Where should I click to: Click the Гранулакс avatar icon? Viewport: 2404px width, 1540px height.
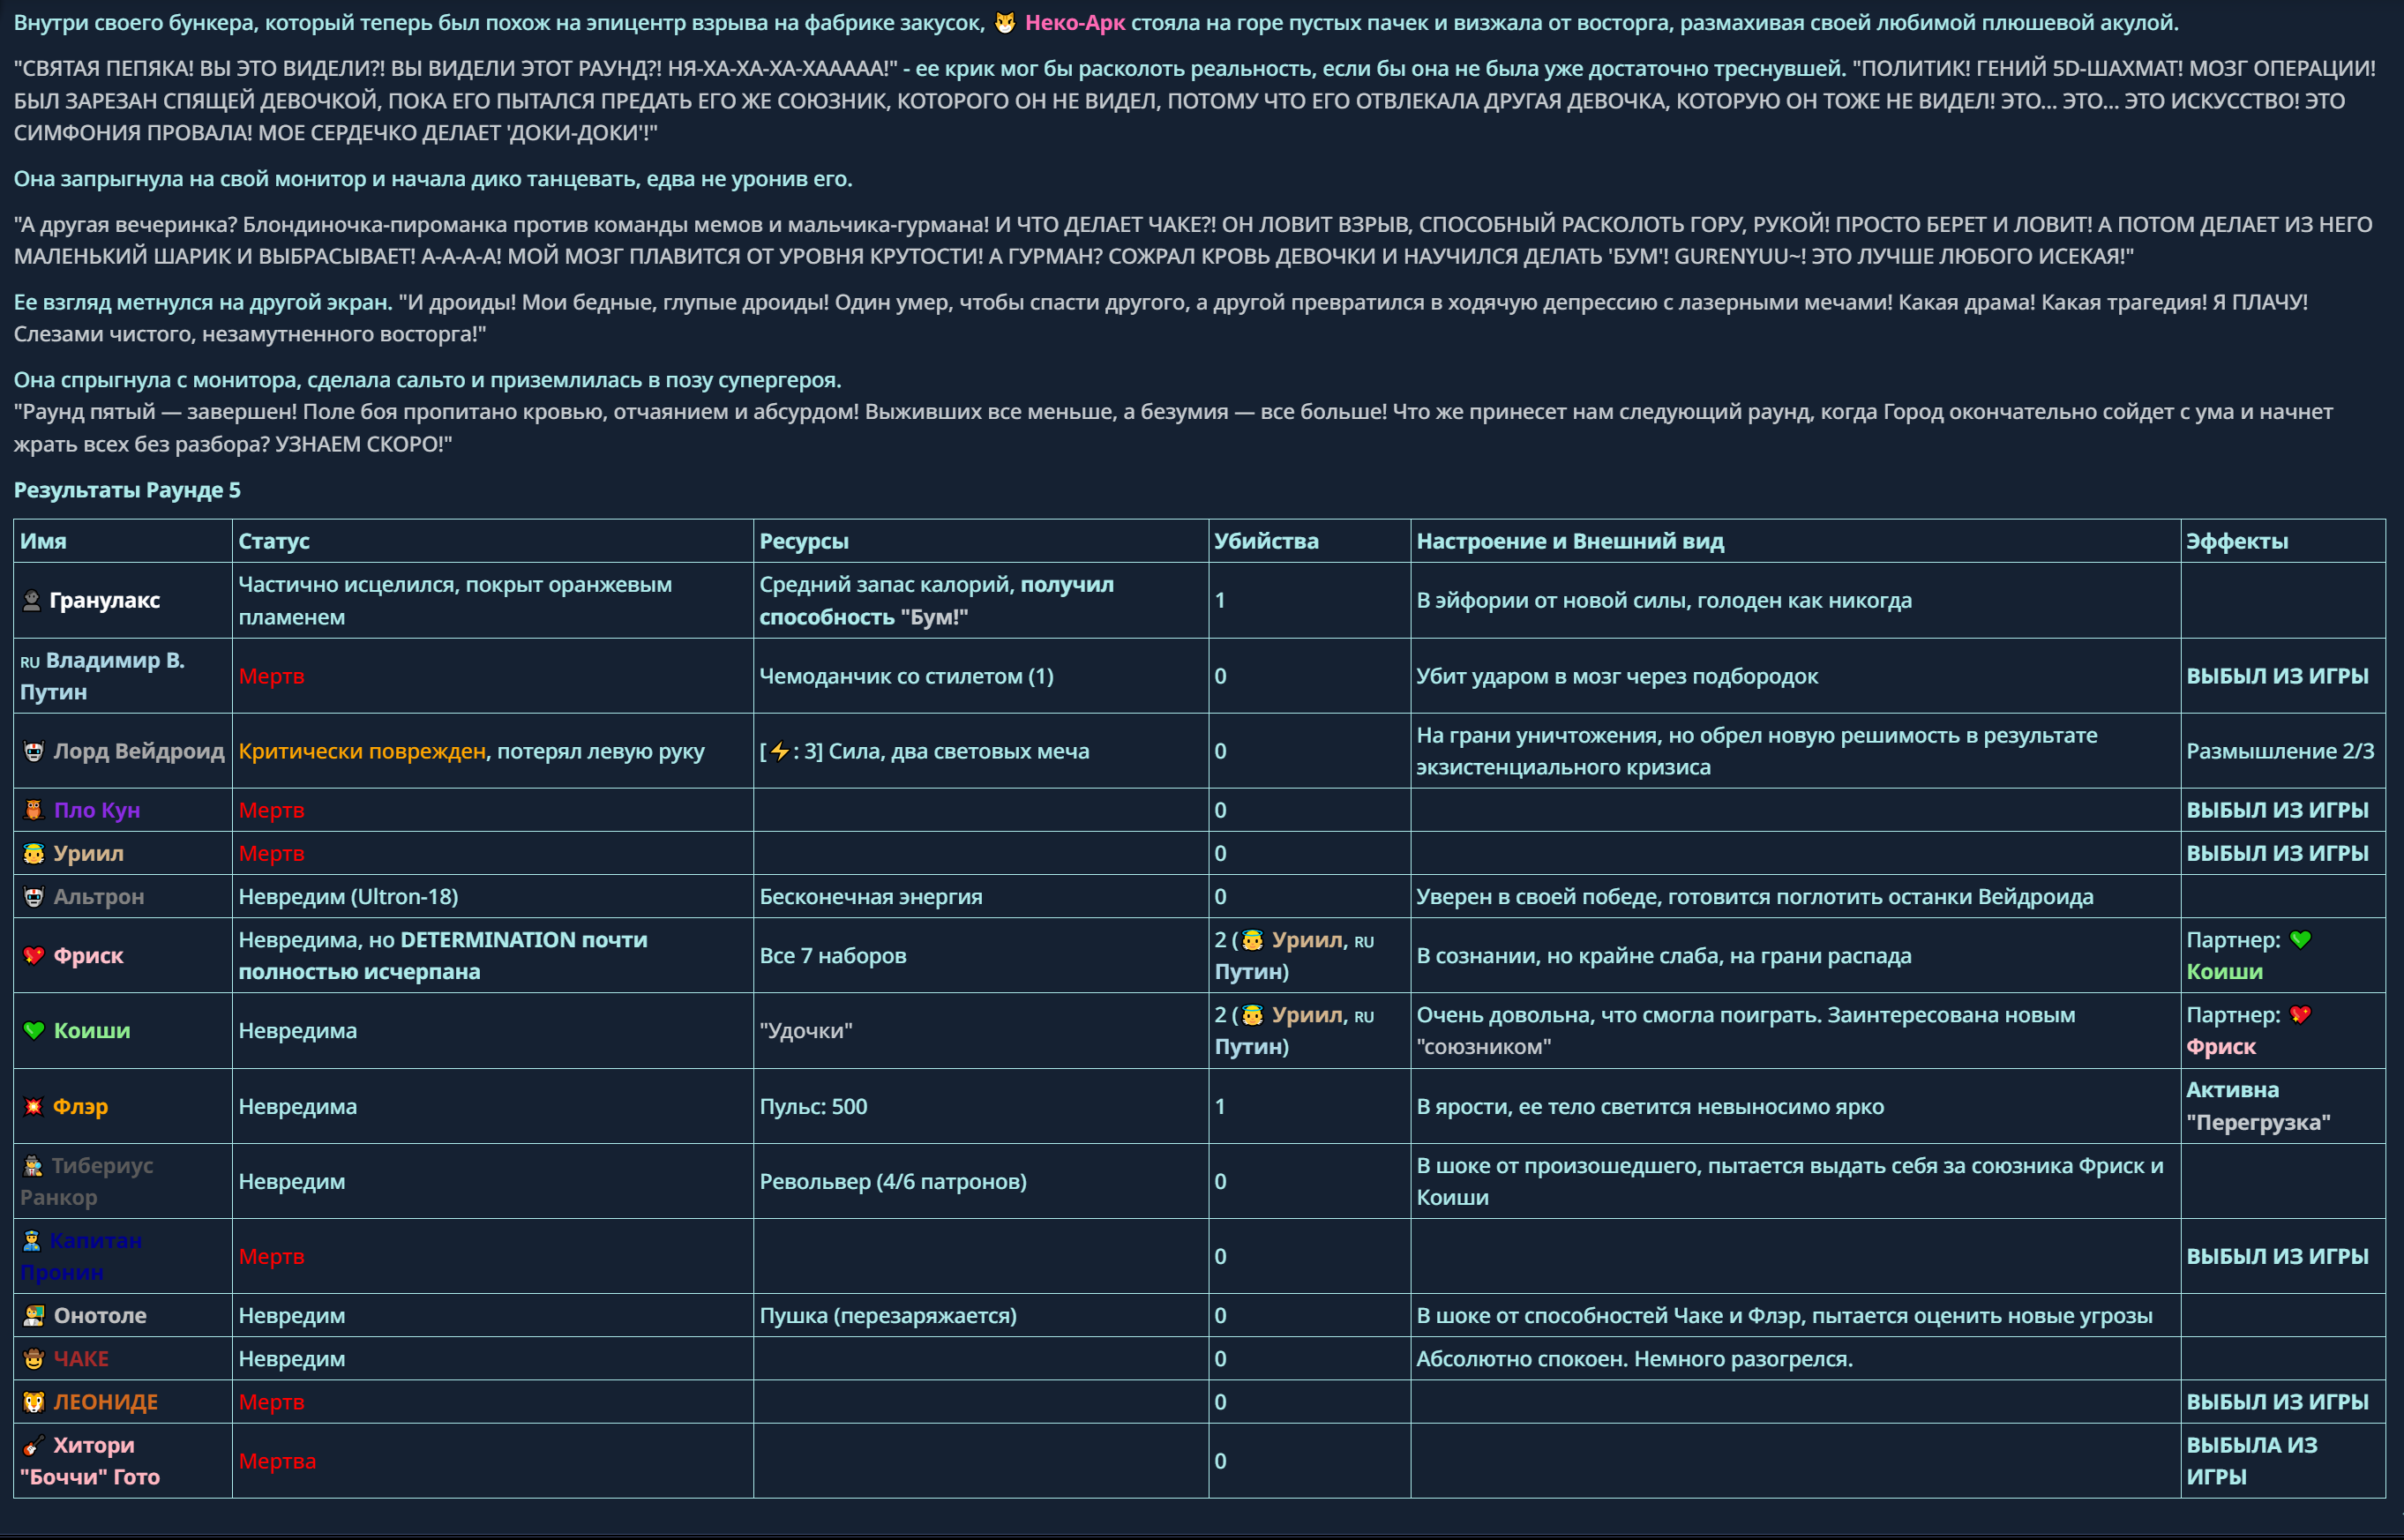(32, 600)
